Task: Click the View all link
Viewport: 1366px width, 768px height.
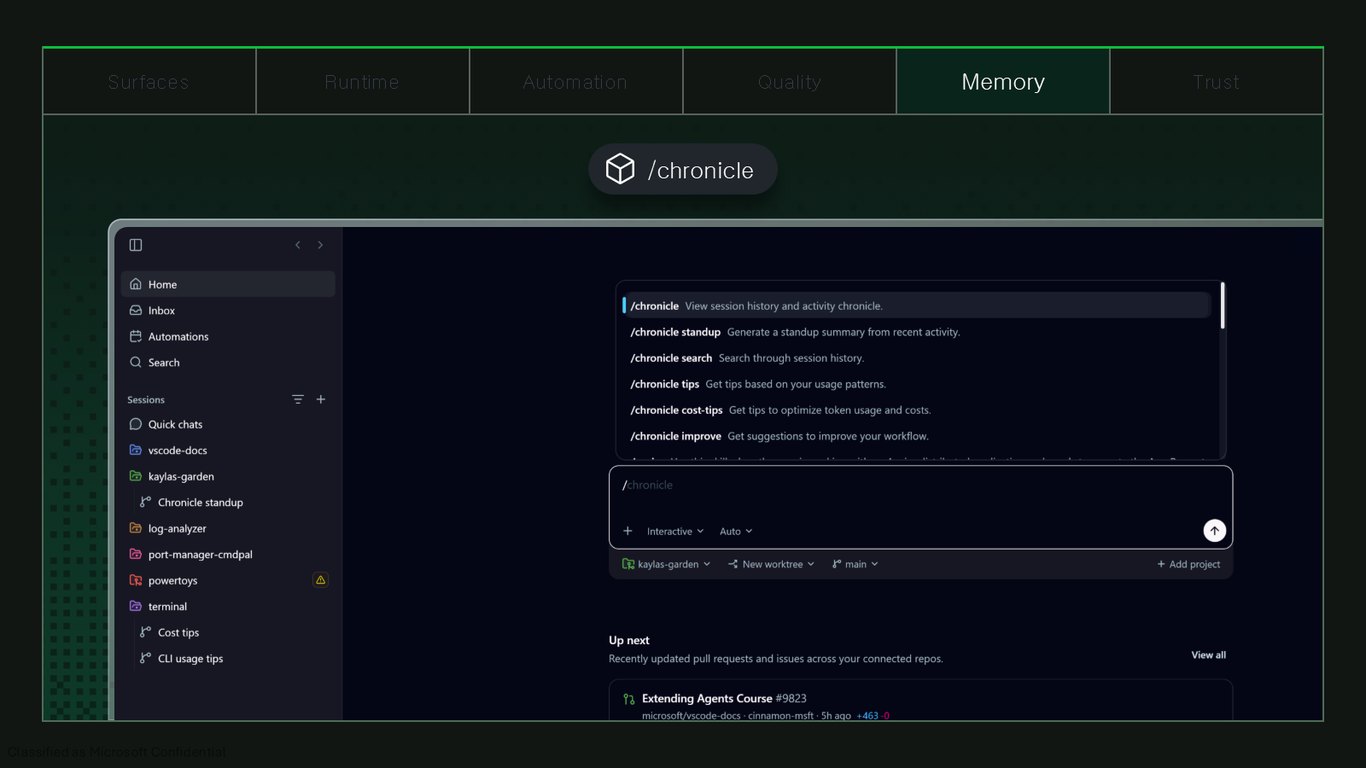Action: (x=1208, y=655)
